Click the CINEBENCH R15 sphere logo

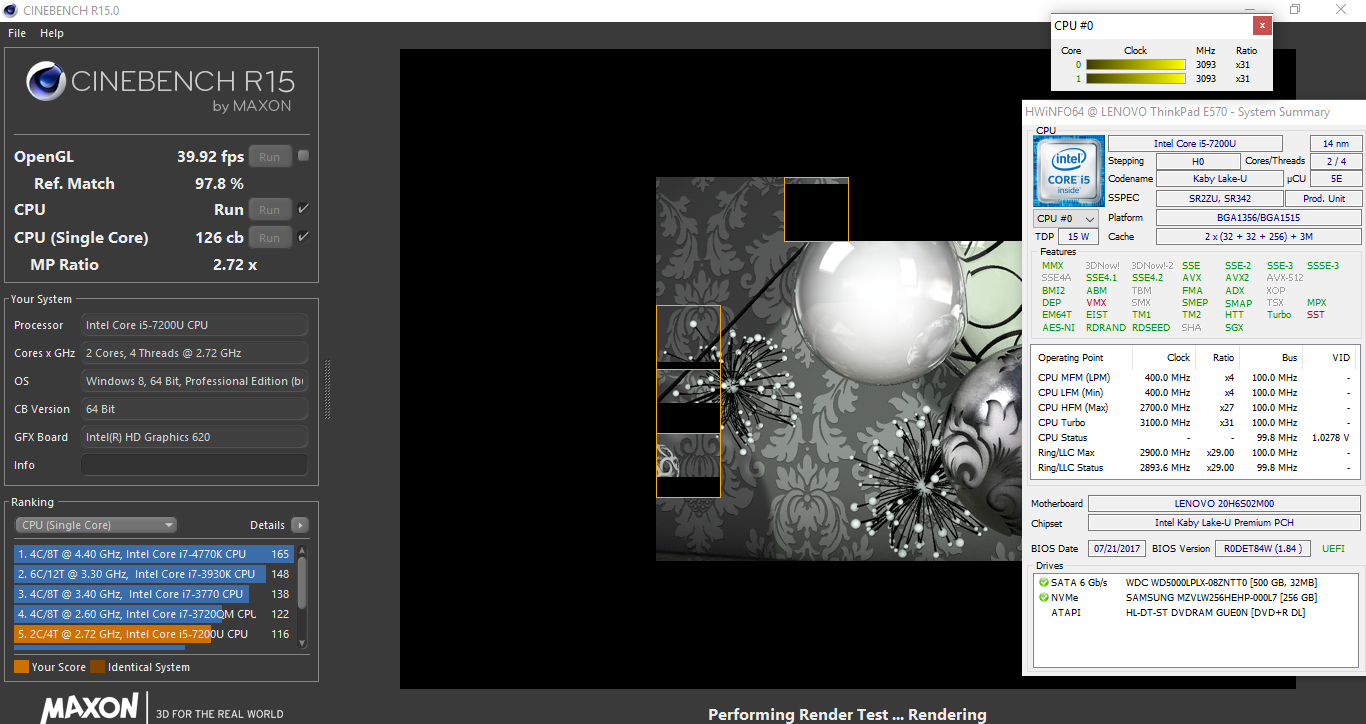[x=46, y=82]
